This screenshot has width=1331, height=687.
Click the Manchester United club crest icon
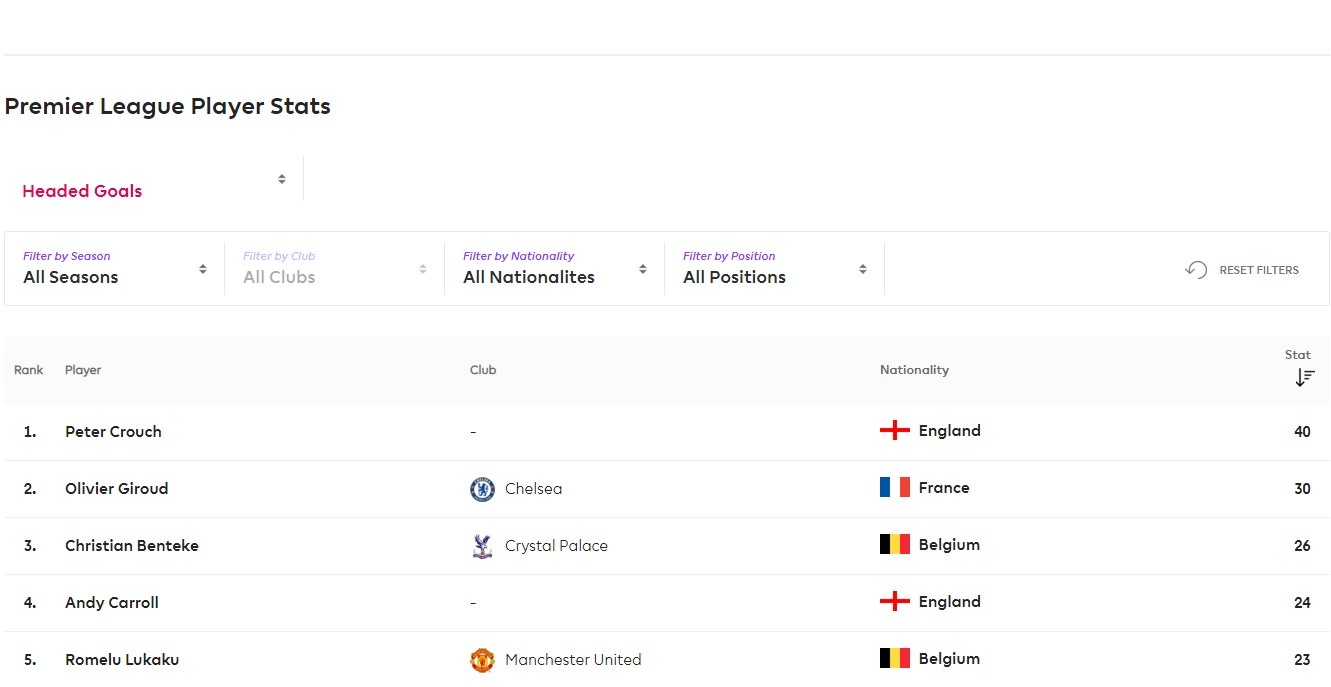[x=482, y=660]
